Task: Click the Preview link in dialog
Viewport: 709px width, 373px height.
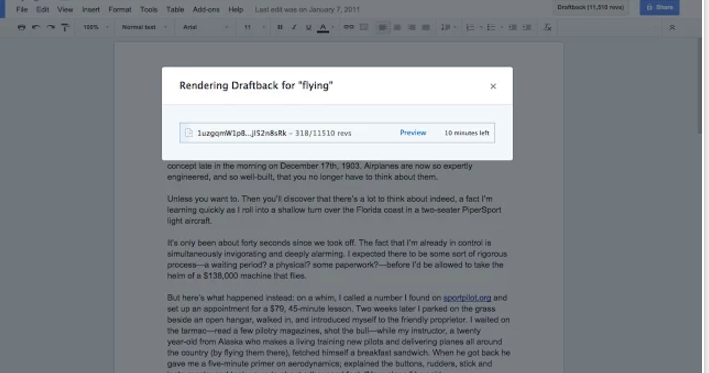Action: click(x=413, y=132)
